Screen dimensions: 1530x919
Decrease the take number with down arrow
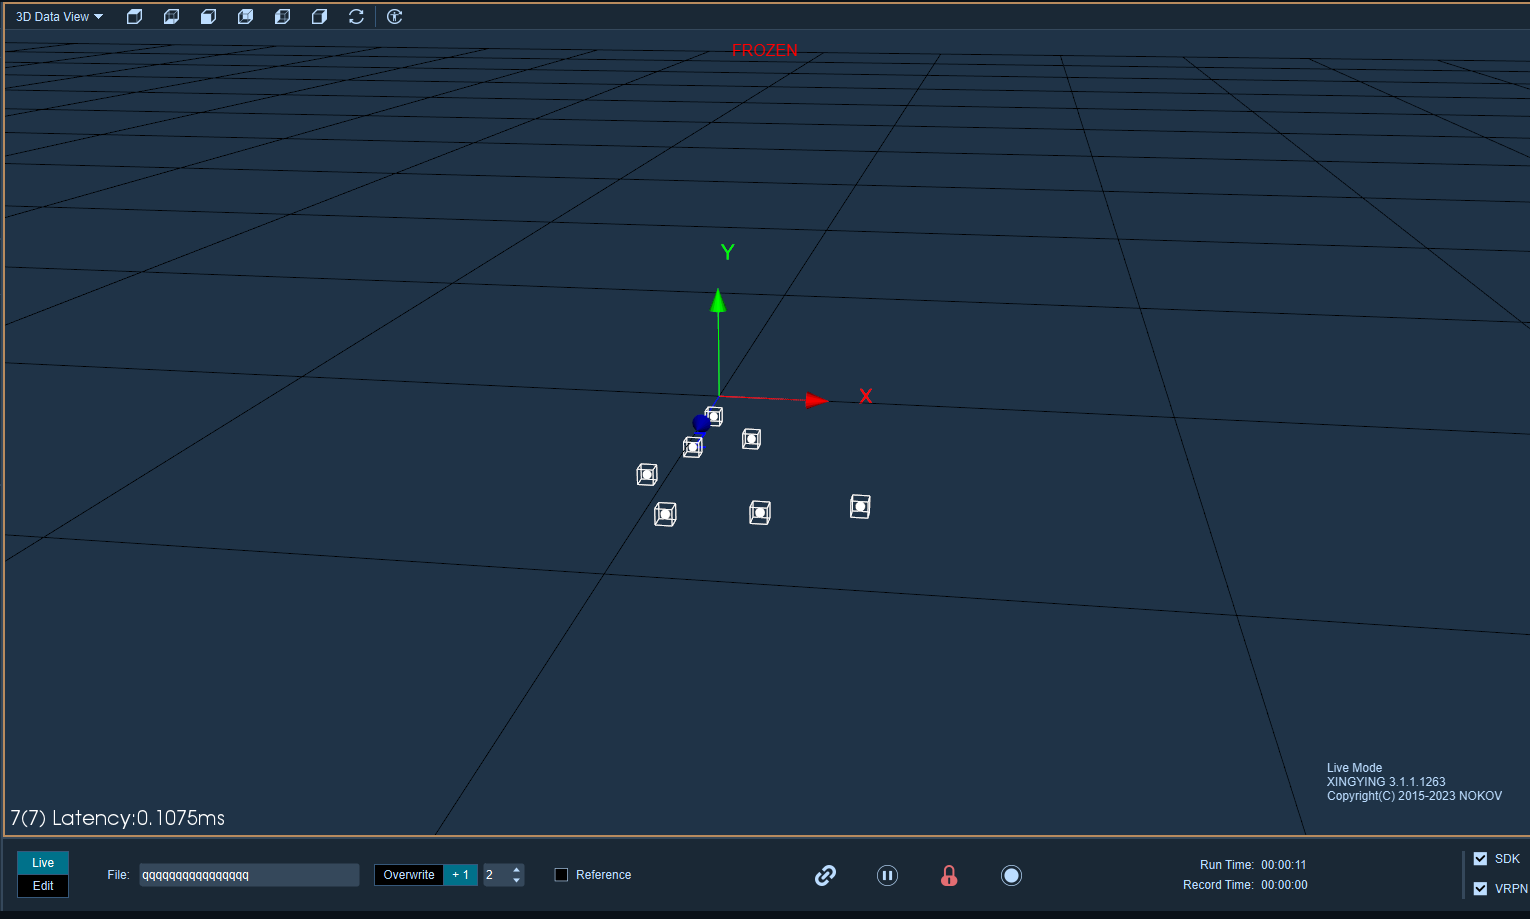tap(517, 881)
